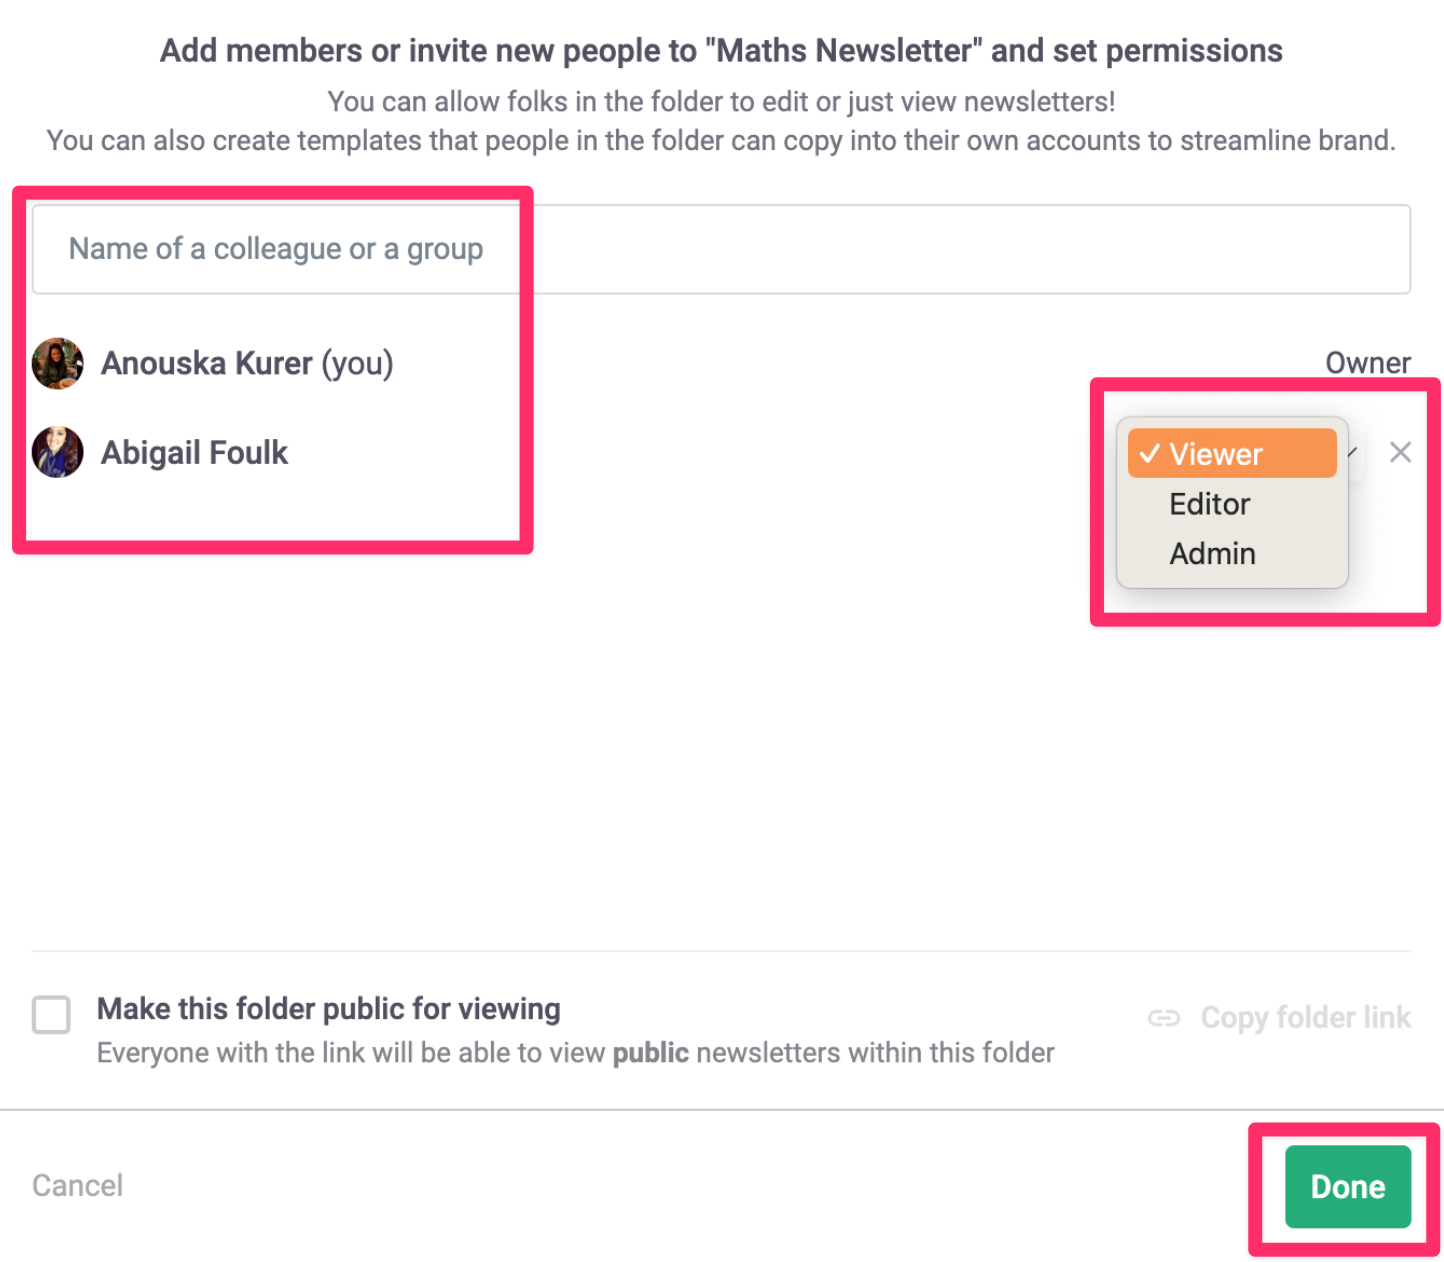Cancel the add members dialog
1444x1262 pixels.
78,1185
